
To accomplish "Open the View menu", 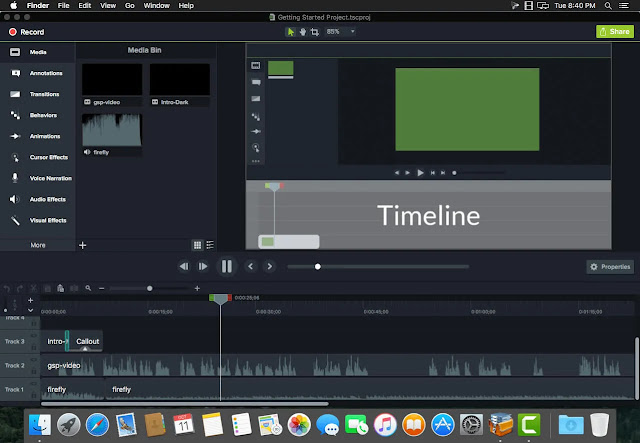I will 108,5.
